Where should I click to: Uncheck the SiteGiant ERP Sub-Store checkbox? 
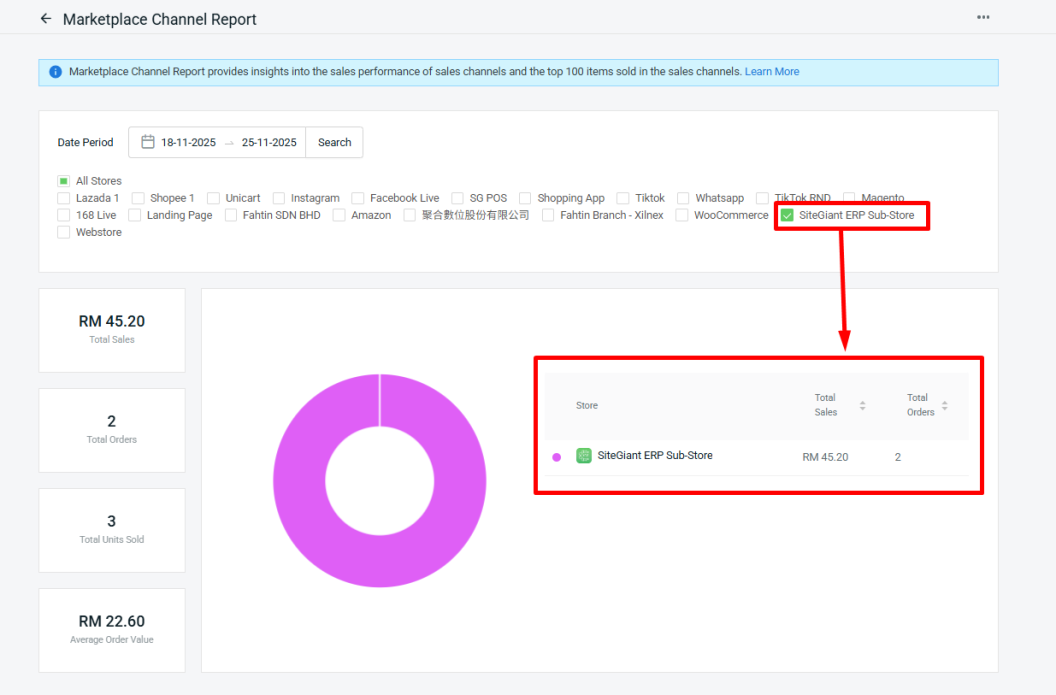[x=787, y=215]
